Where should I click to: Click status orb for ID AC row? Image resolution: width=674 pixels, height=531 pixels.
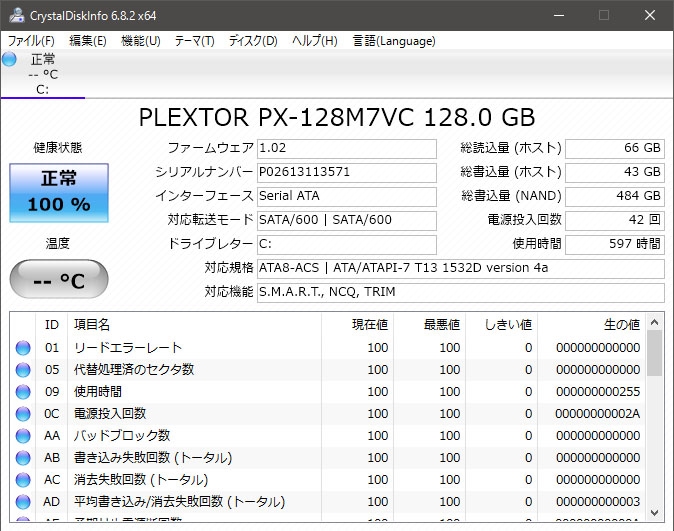pos(23,479)
